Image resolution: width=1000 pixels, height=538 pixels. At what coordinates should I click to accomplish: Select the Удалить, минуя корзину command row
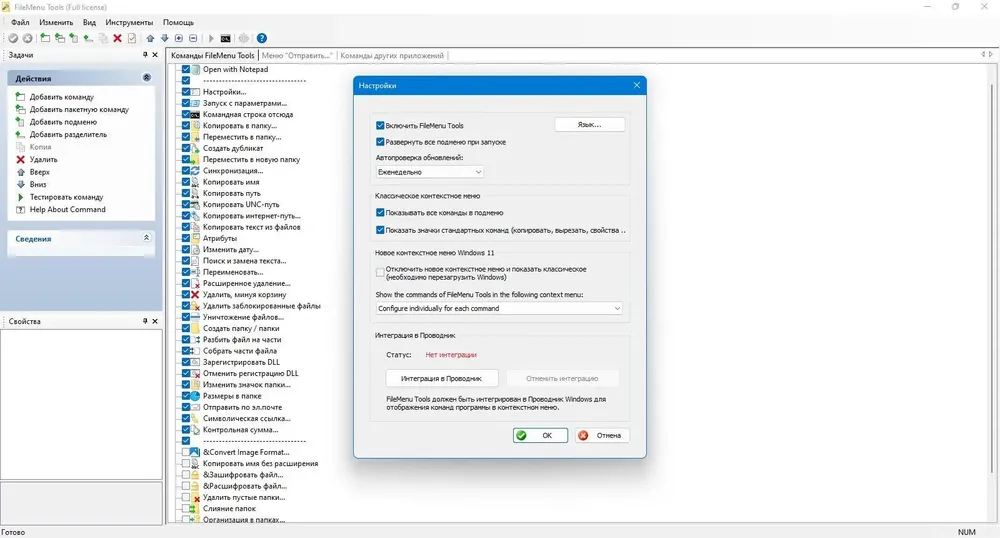coord(244,294)
